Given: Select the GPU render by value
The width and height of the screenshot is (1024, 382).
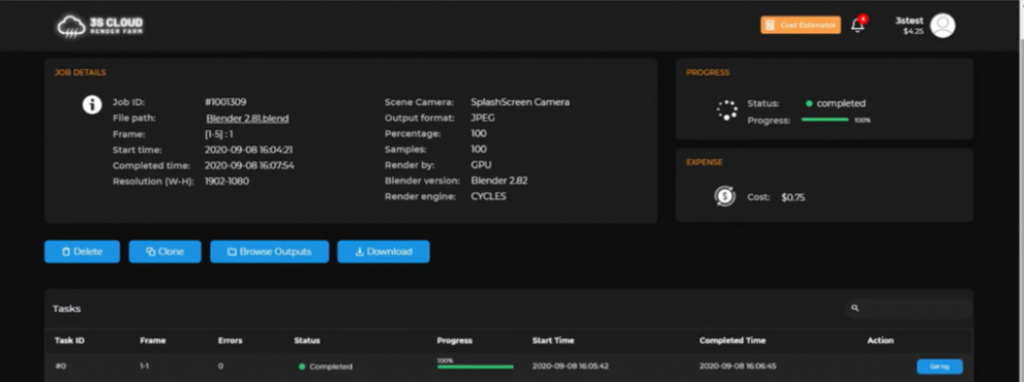Looking at the screenshot, I should click(481, 165).
